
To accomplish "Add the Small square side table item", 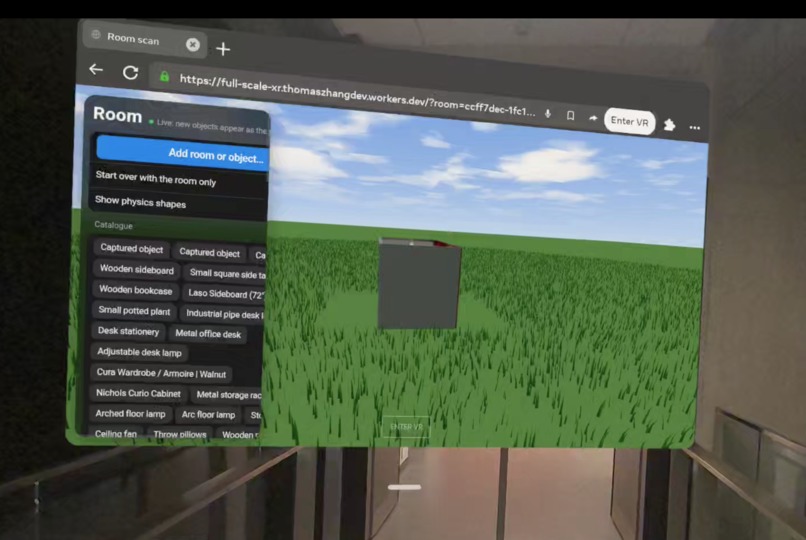I will pyautogui.click(x=226, y=273).
